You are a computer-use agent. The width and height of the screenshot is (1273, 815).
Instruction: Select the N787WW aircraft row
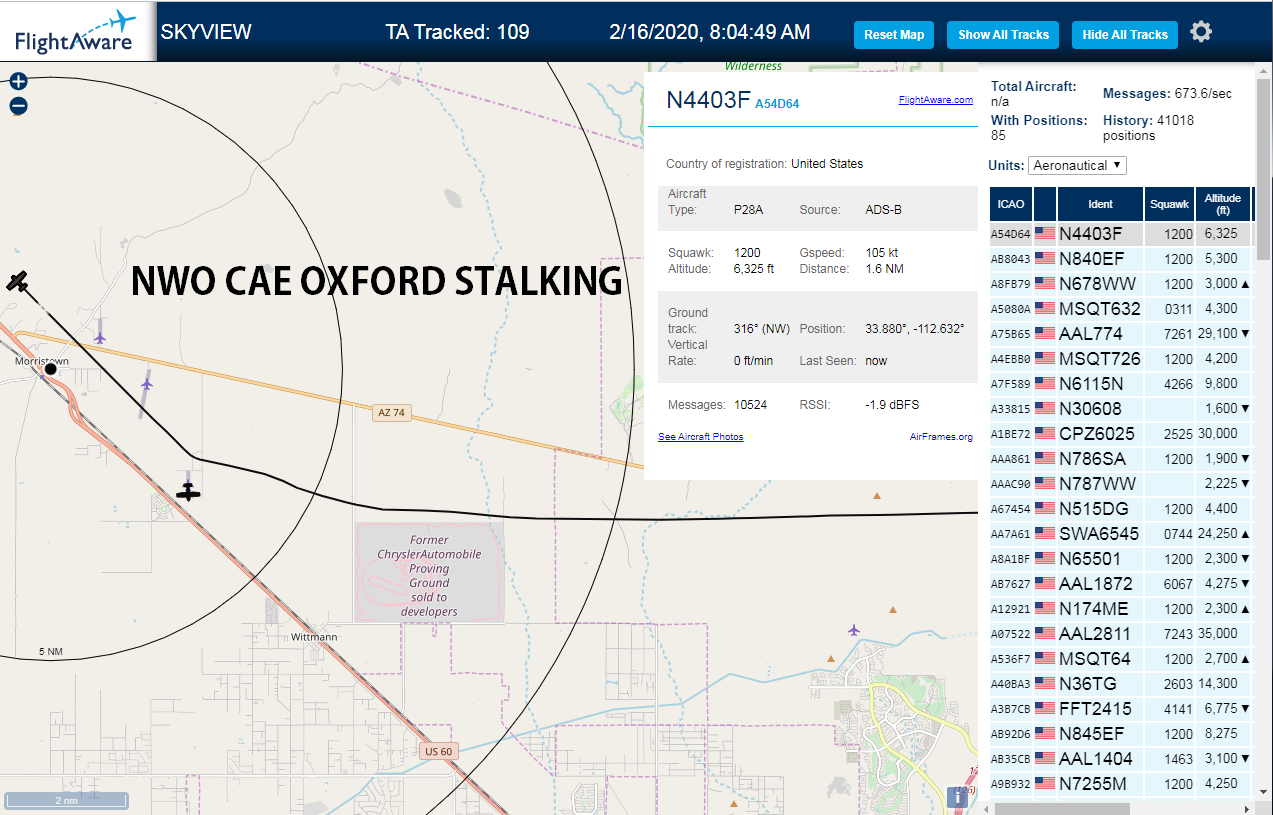pyautogui.click(x=1120, y=484)
